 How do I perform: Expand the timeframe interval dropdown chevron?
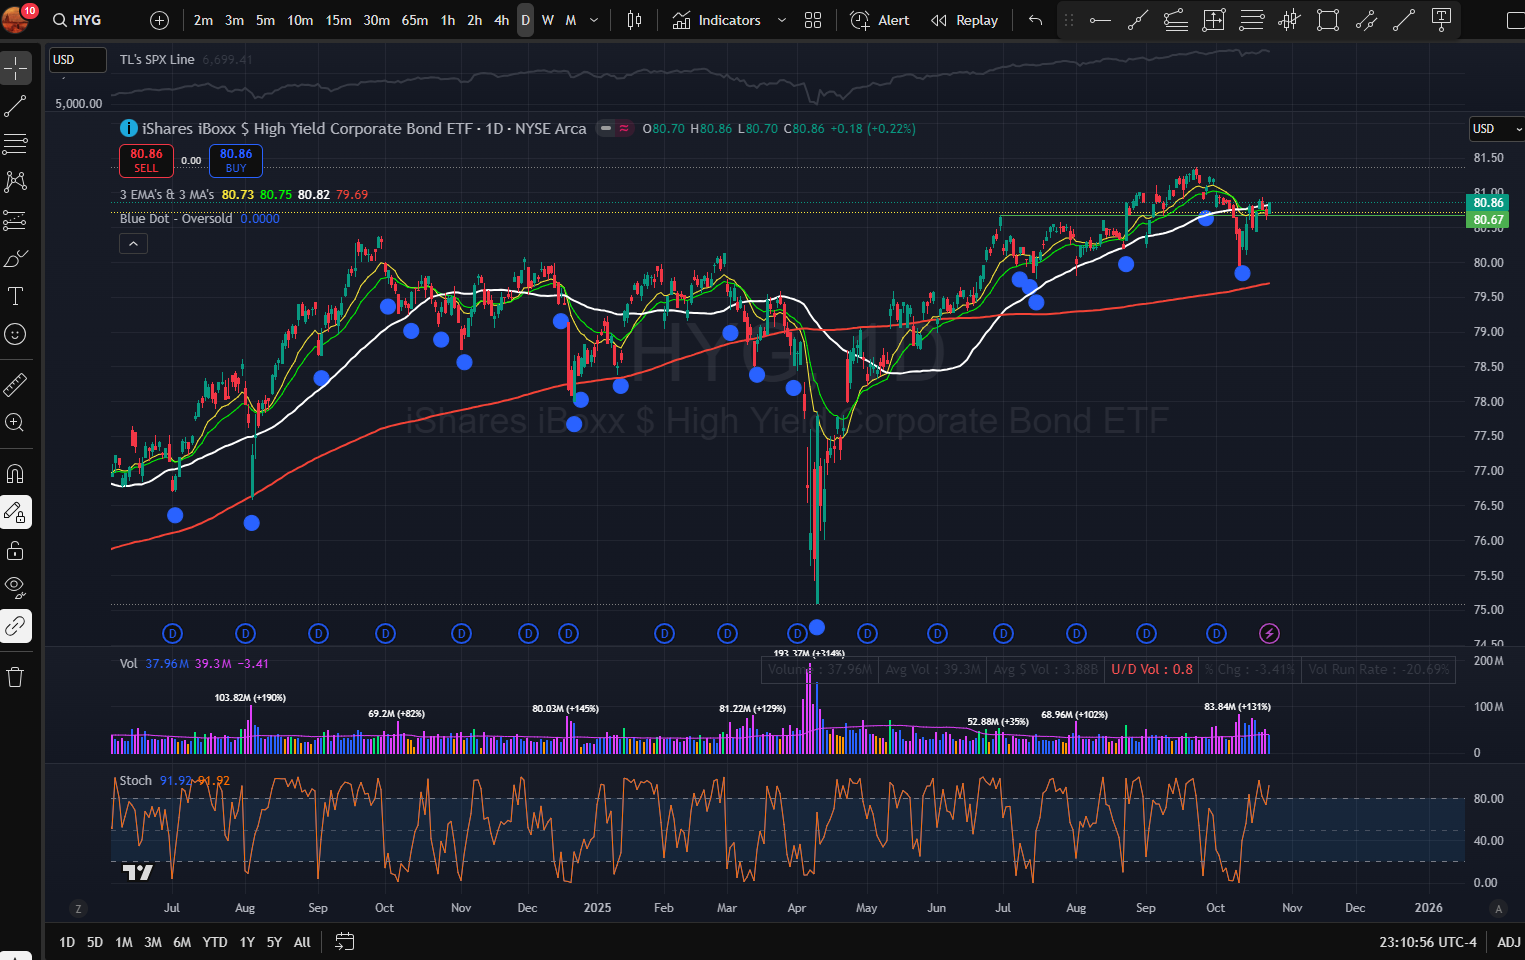[x=594, y=20]
